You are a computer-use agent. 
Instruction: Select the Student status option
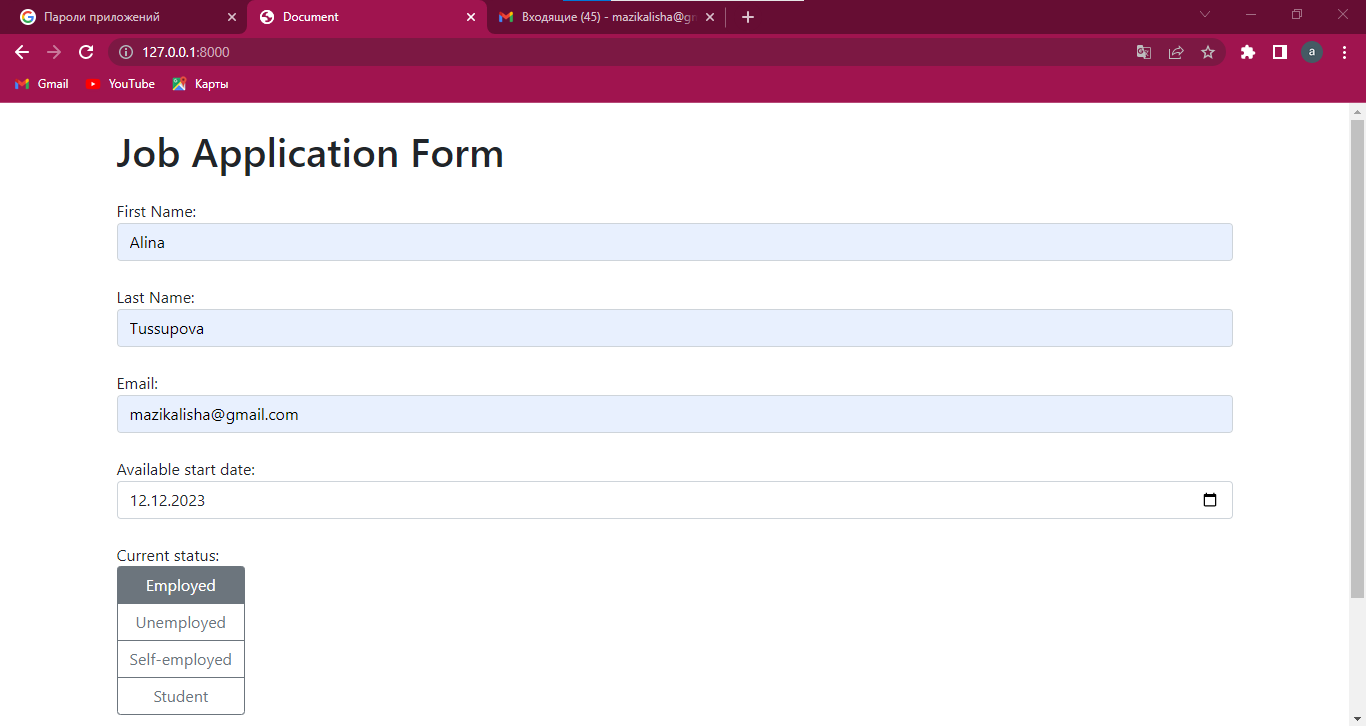click(181, 695)
